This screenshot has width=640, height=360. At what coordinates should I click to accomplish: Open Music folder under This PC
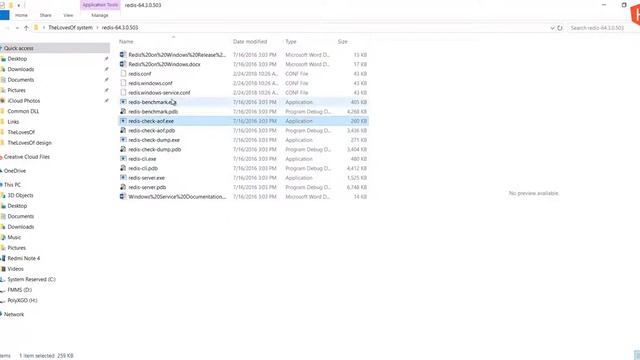[x=14, y=238]
